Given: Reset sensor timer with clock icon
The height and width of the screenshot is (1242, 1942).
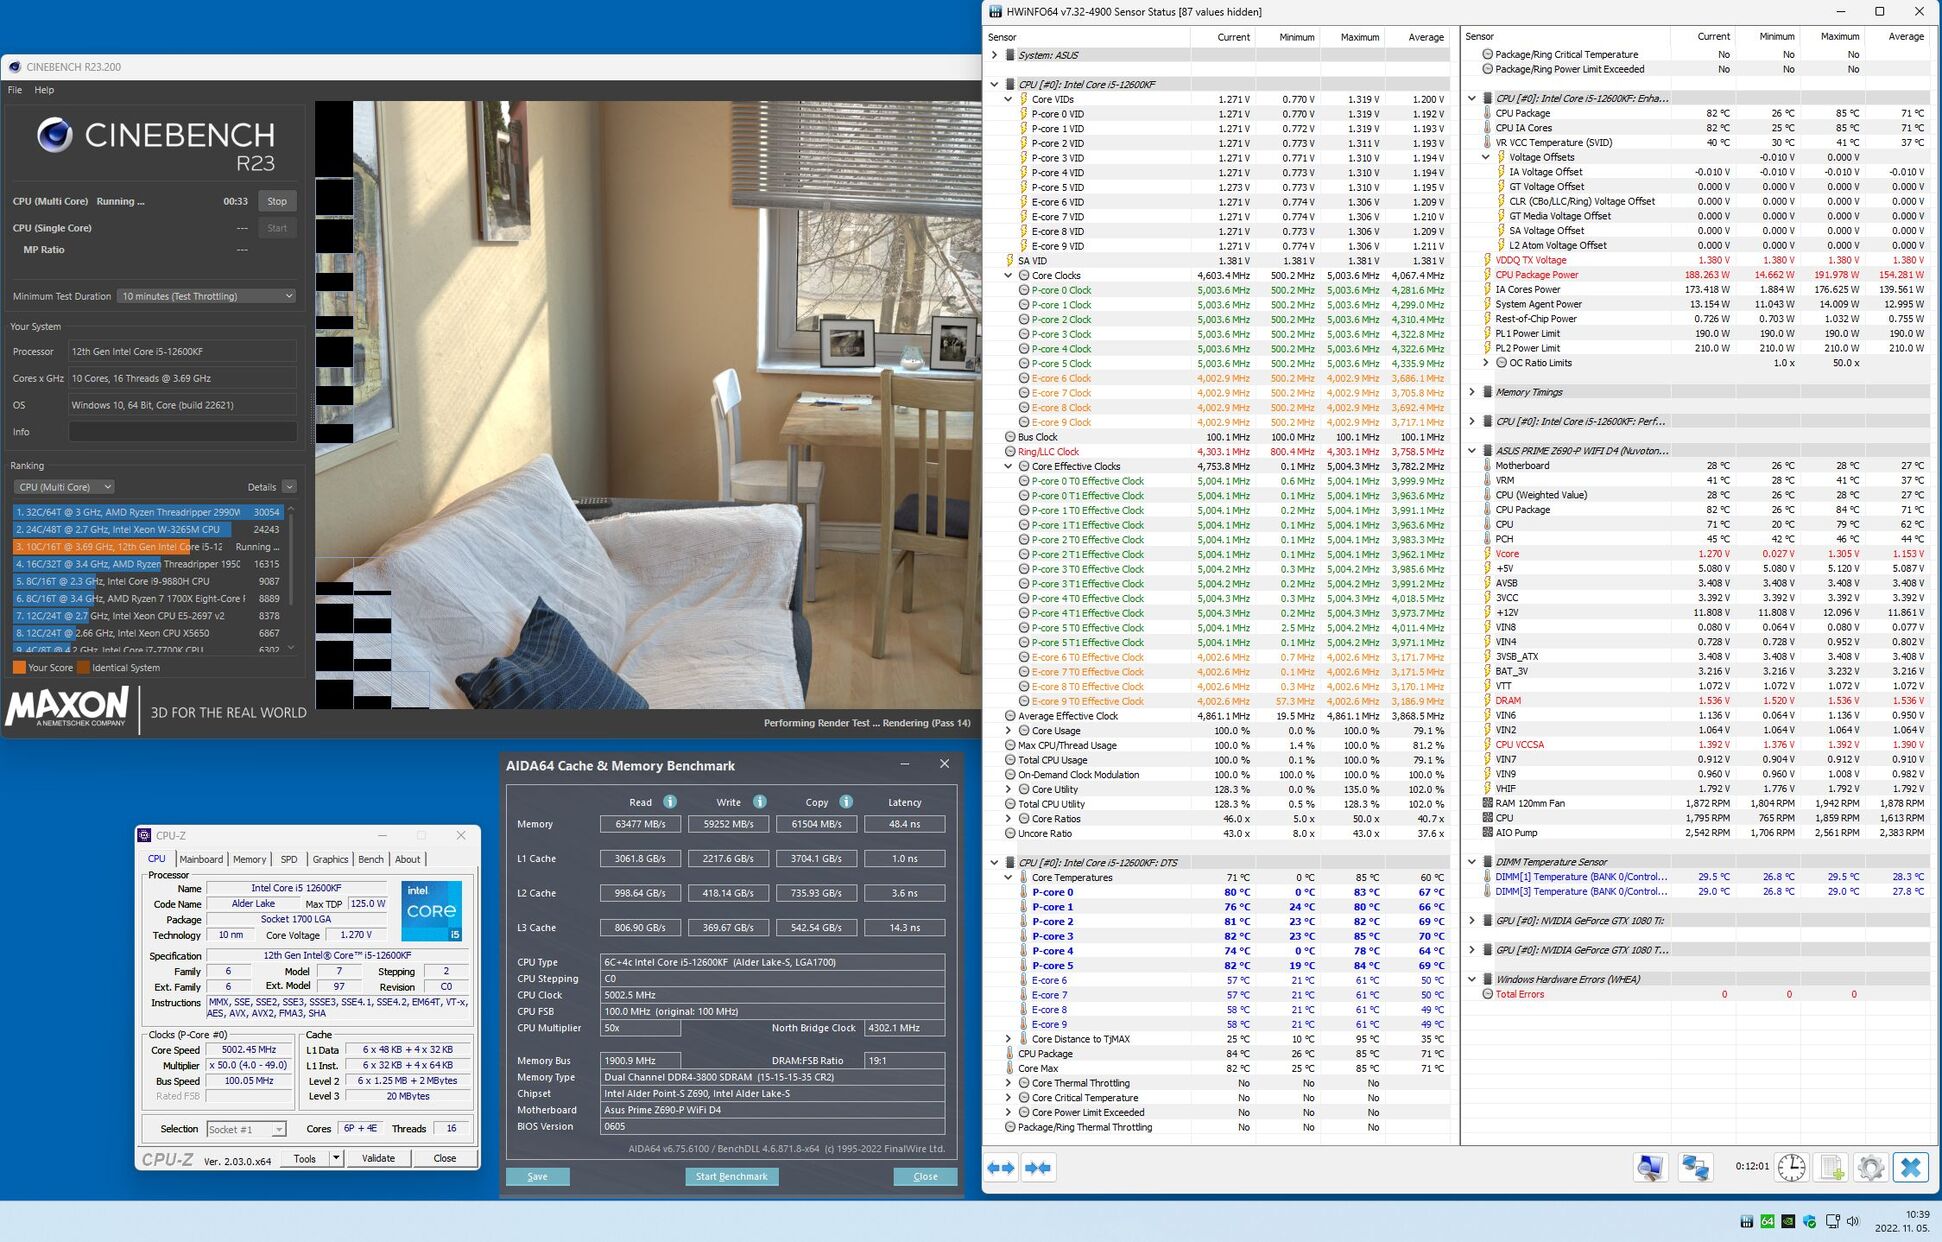Looking at the screenshot, I should (1791, 1167).
